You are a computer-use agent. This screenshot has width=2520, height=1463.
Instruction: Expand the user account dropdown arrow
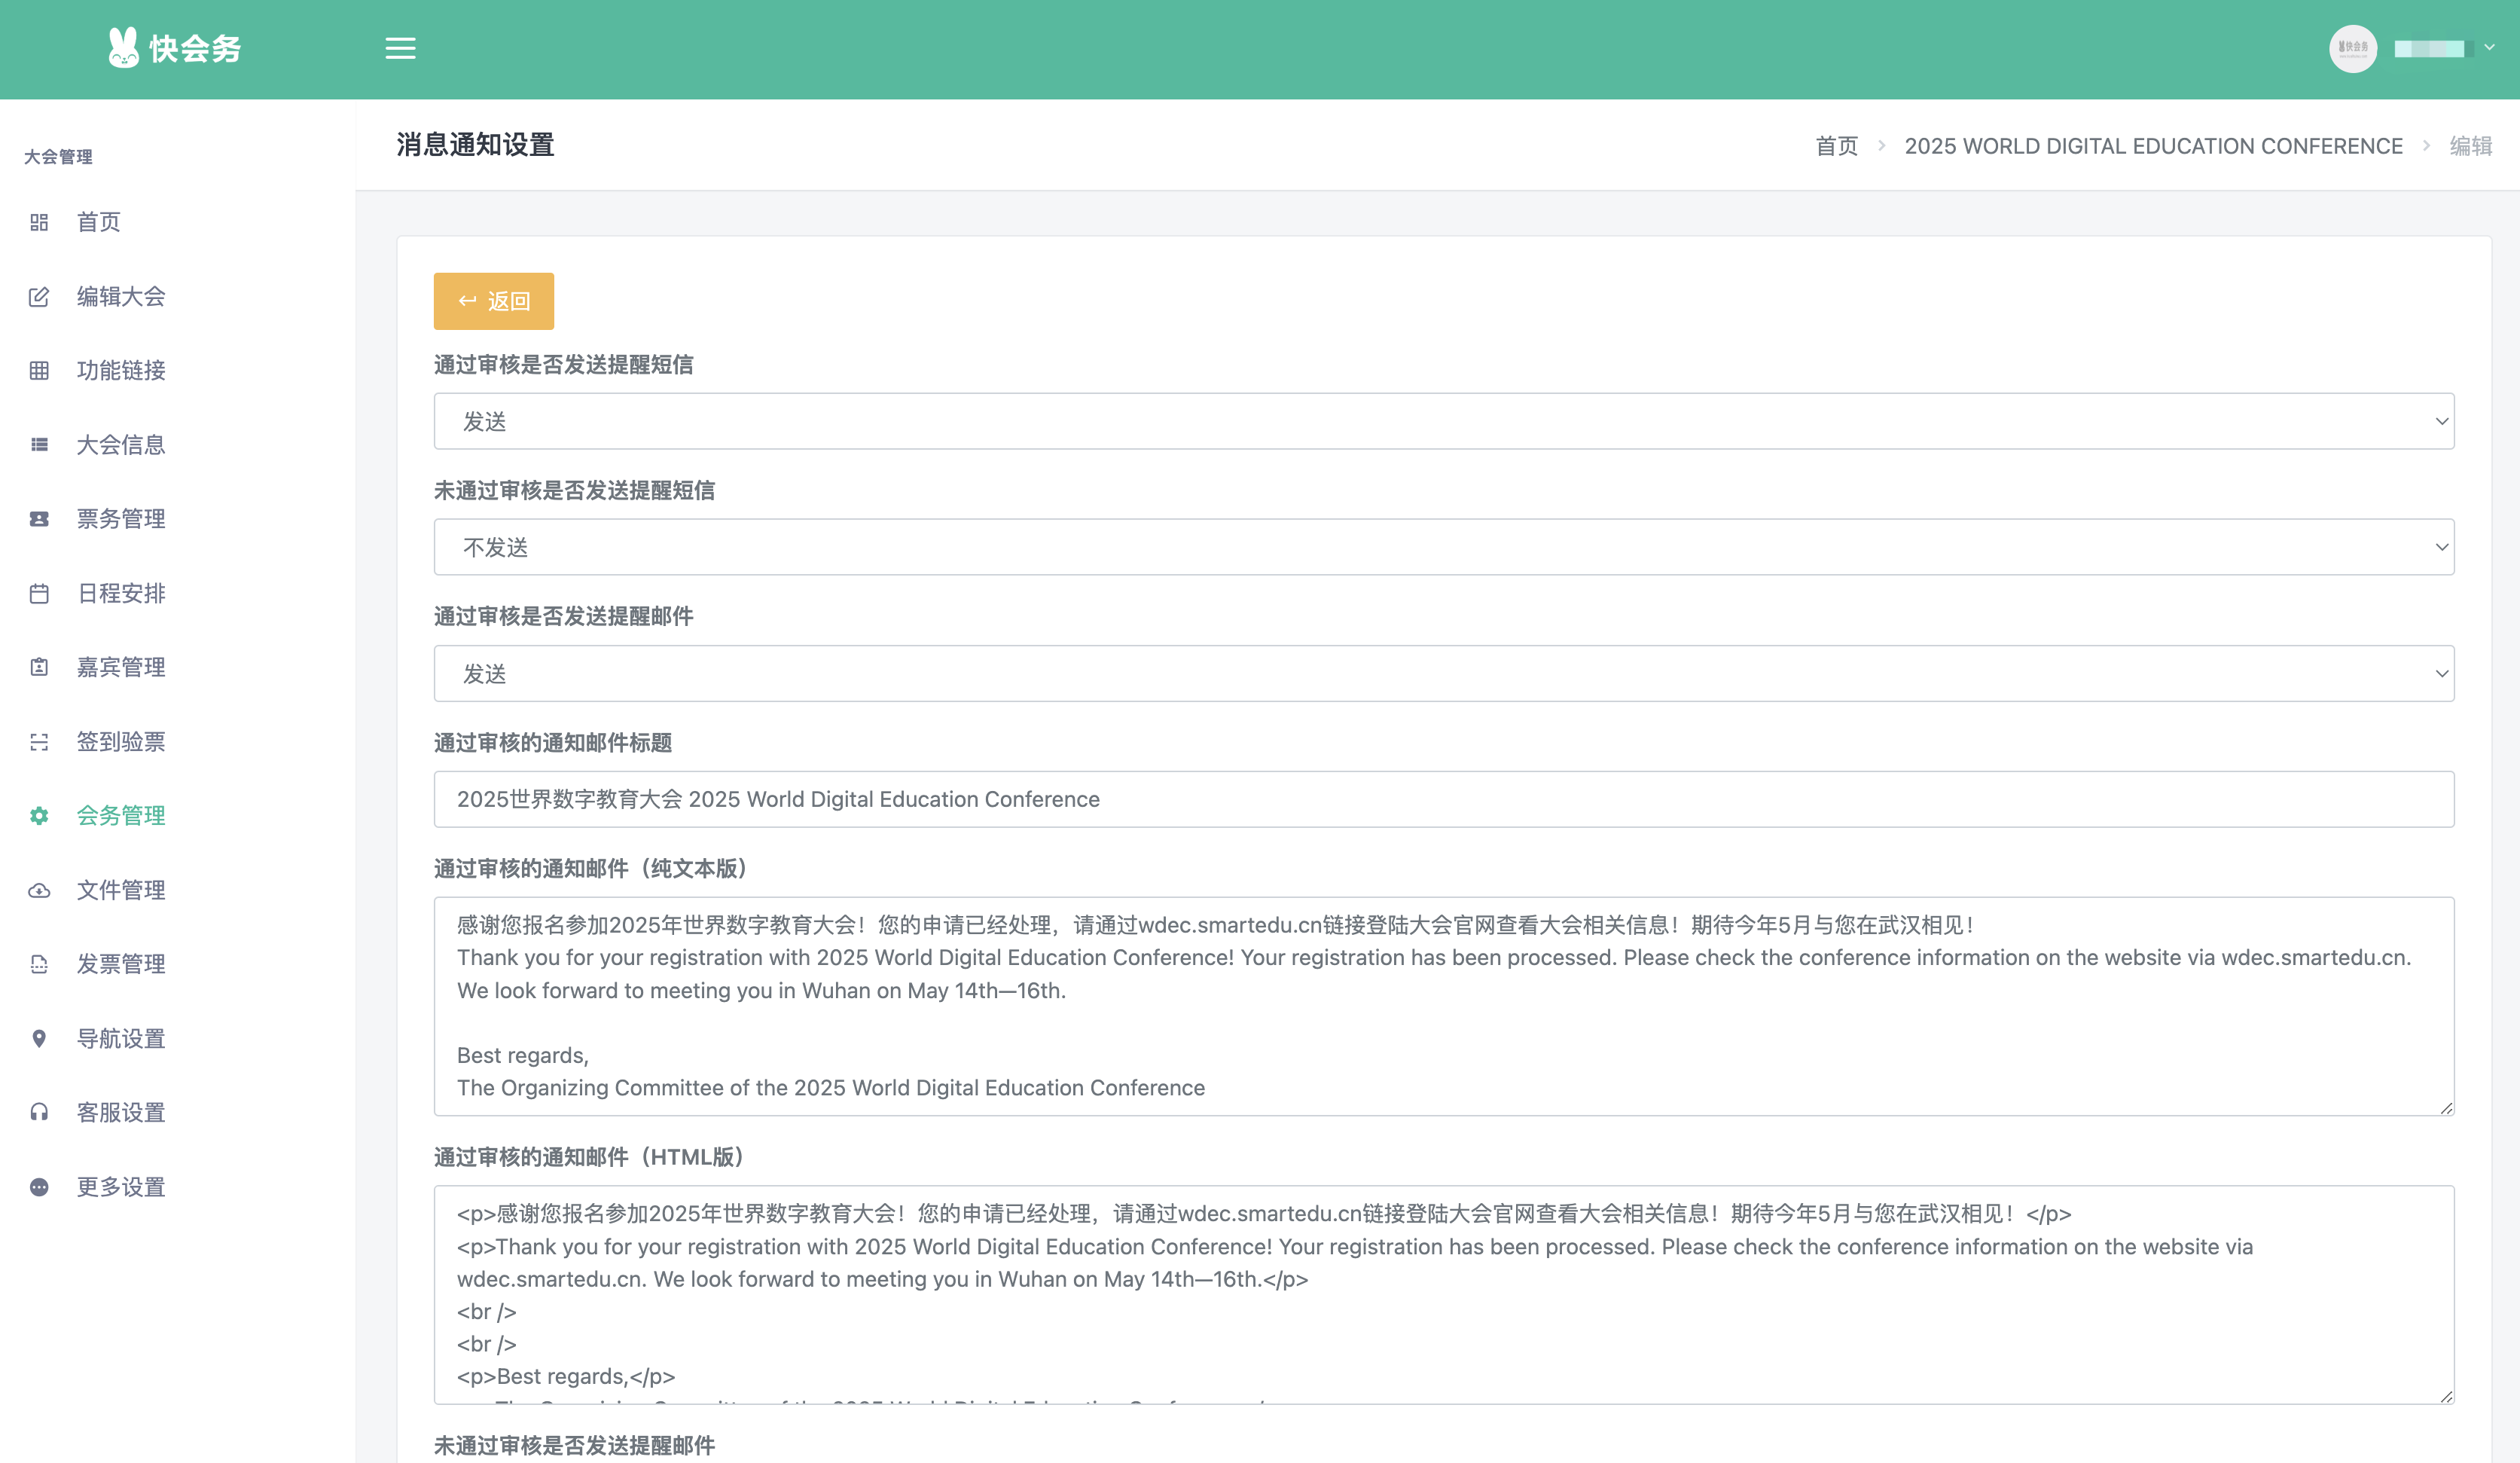pos(2489,47)
